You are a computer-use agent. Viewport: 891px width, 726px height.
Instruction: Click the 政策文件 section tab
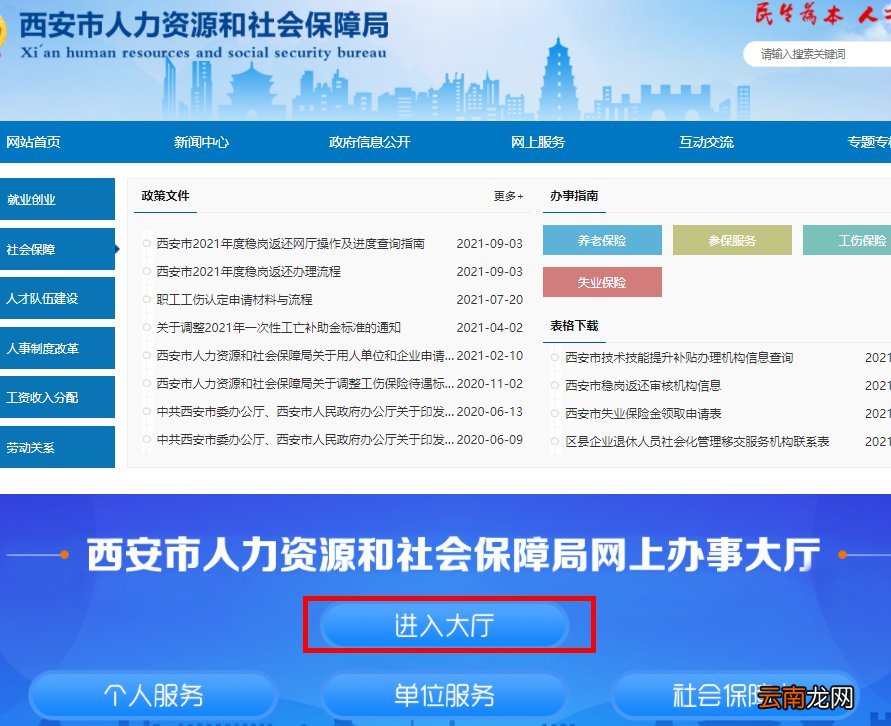click(x=165, y=196)
